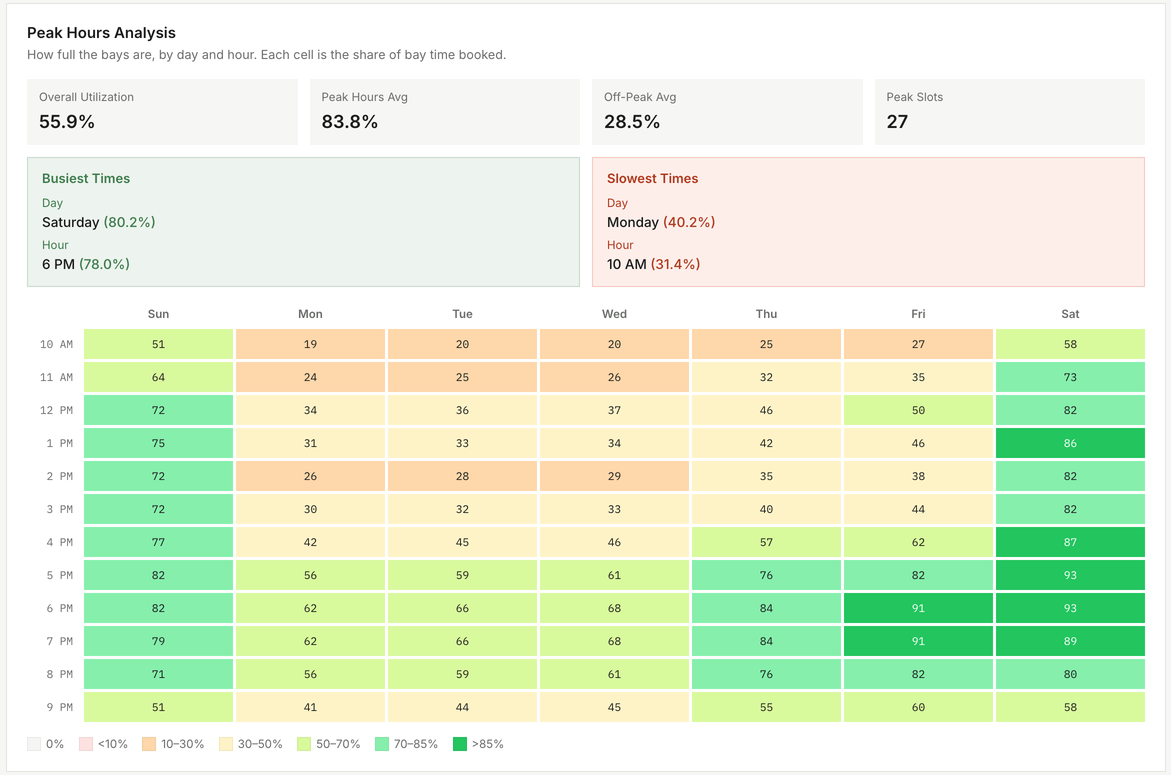This screenshot has height=775, width=1171.
Task: Click the 6 PM row label
Action: click(x=60, y=608)
